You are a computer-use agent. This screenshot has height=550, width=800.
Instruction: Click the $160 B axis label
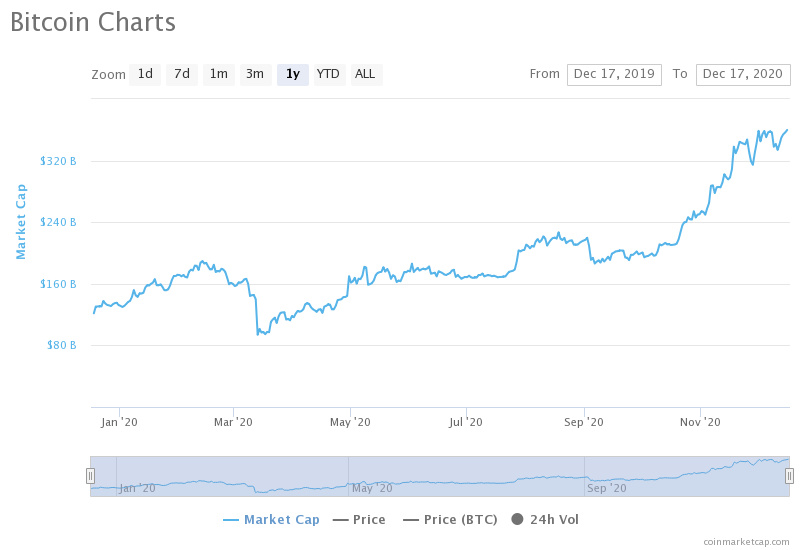pos(58,284)
